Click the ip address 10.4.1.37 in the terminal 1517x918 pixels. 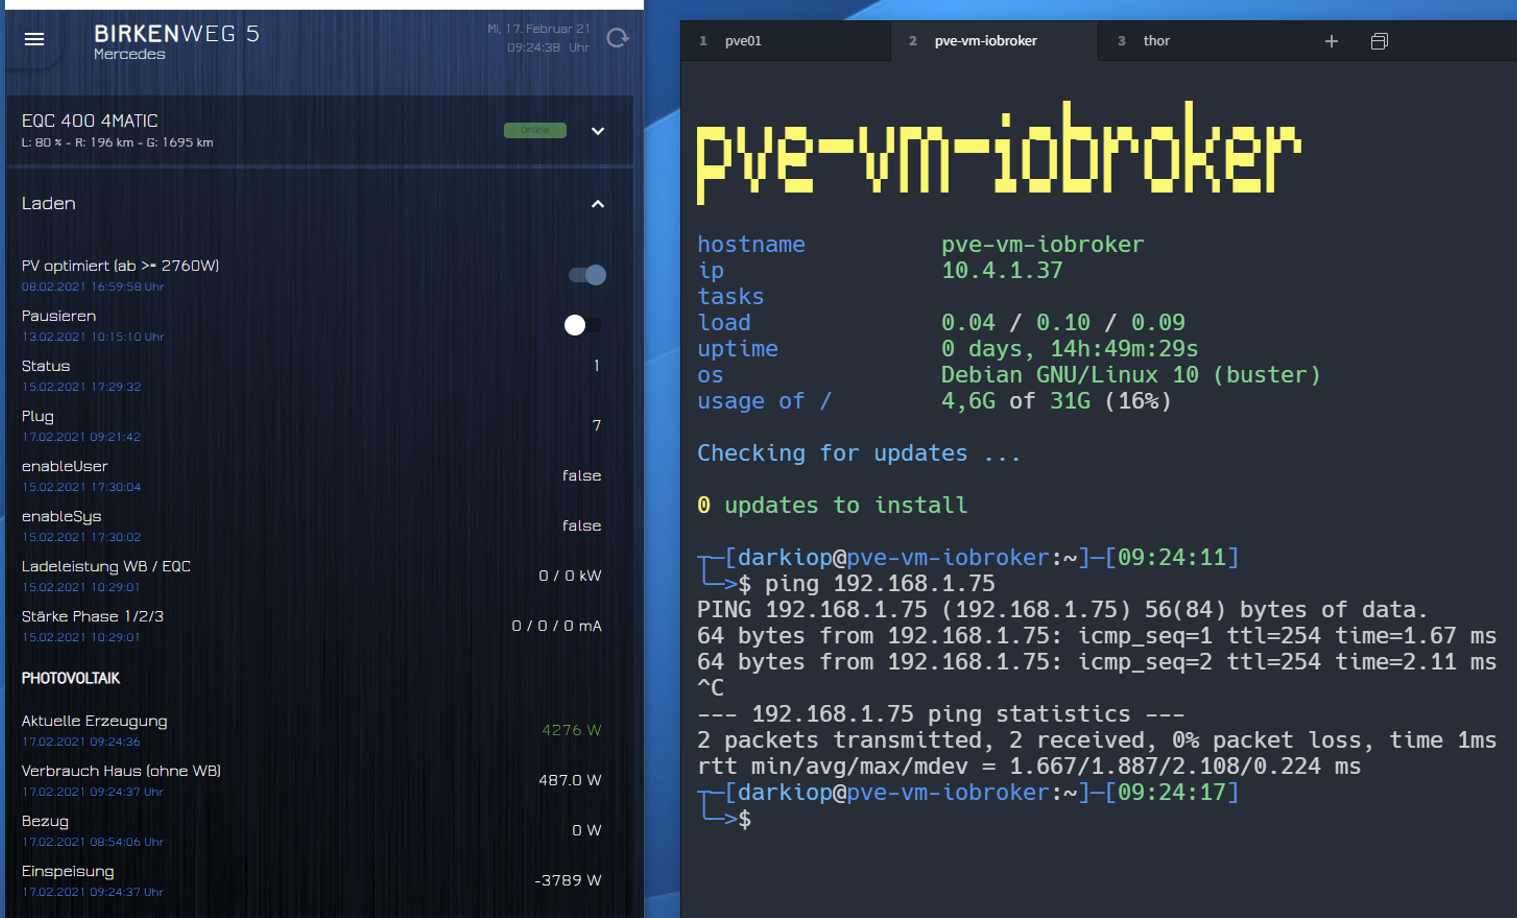[x=1002, y=270]
